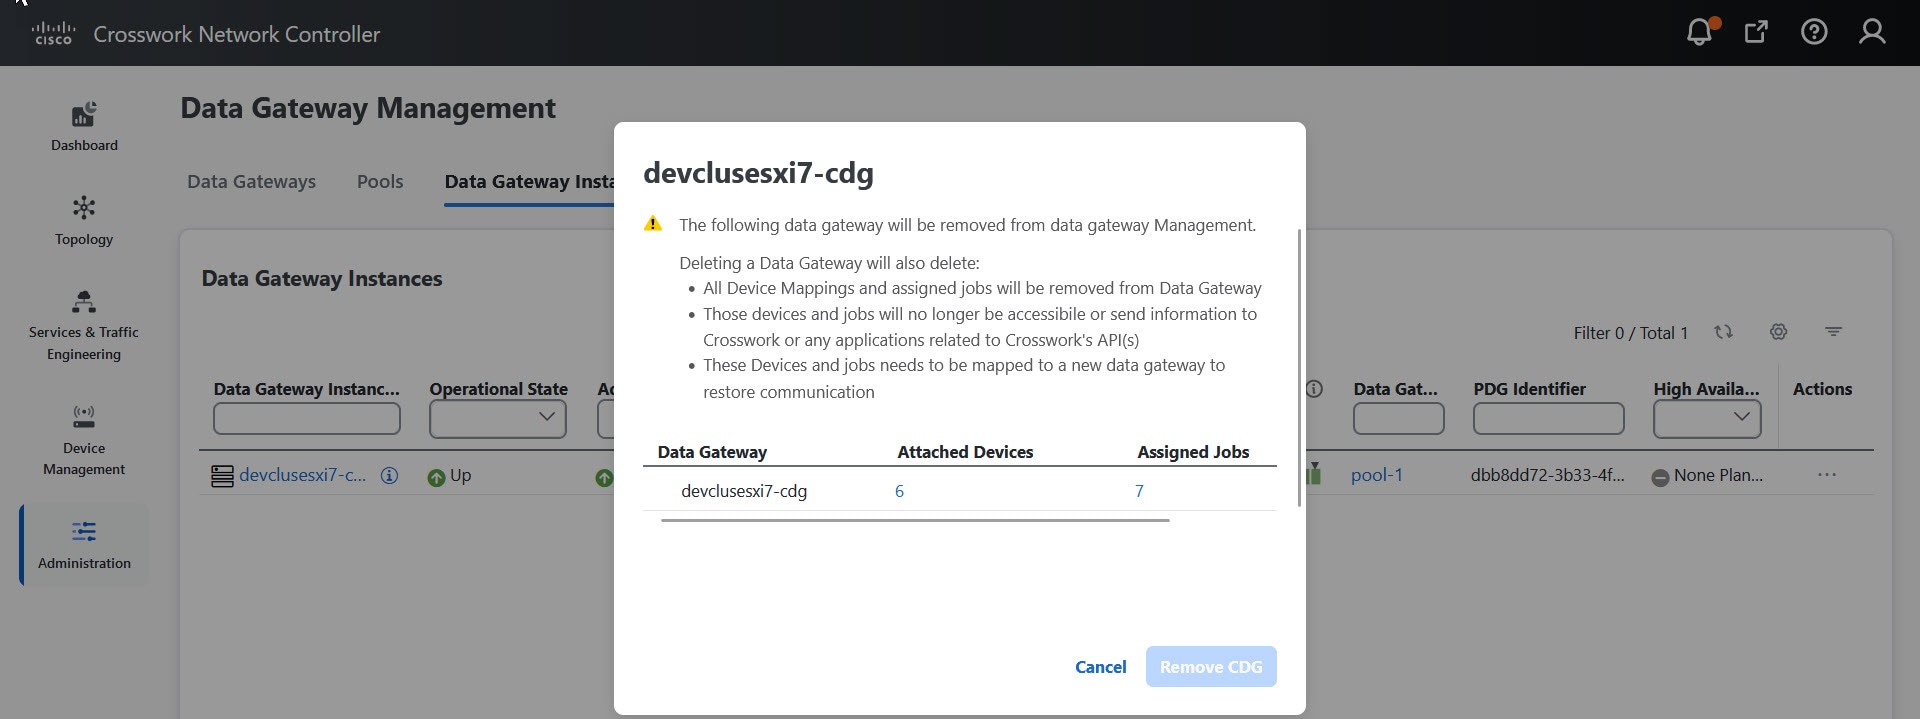Click inside the PDG Identifier filter field
The width and height of the screenshot is (1920, 719).
coord(1549,418)
